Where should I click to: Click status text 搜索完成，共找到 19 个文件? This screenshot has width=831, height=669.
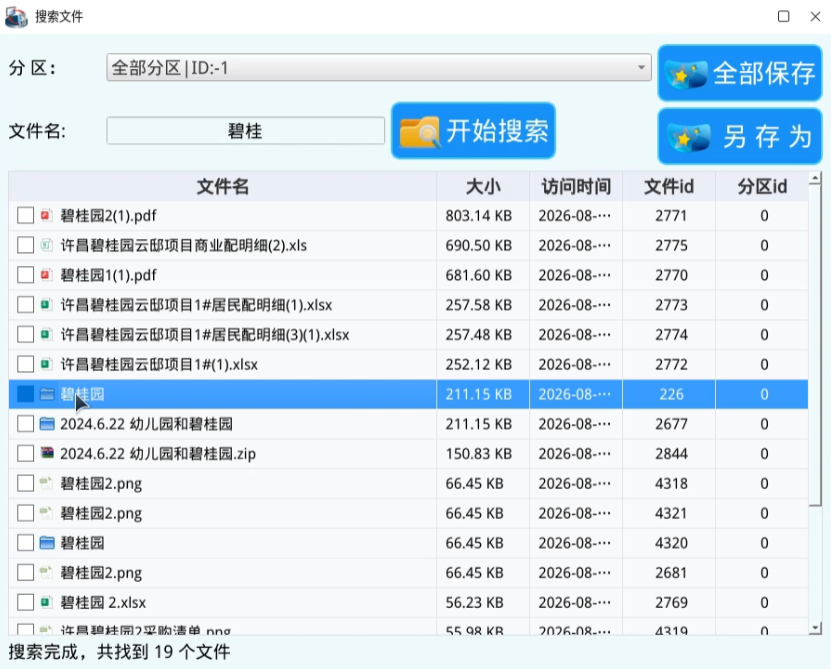(x=119, y=652)
